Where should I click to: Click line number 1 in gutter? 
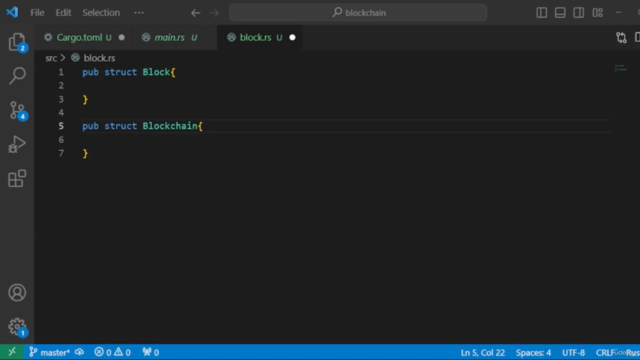(x=61, y=72)
